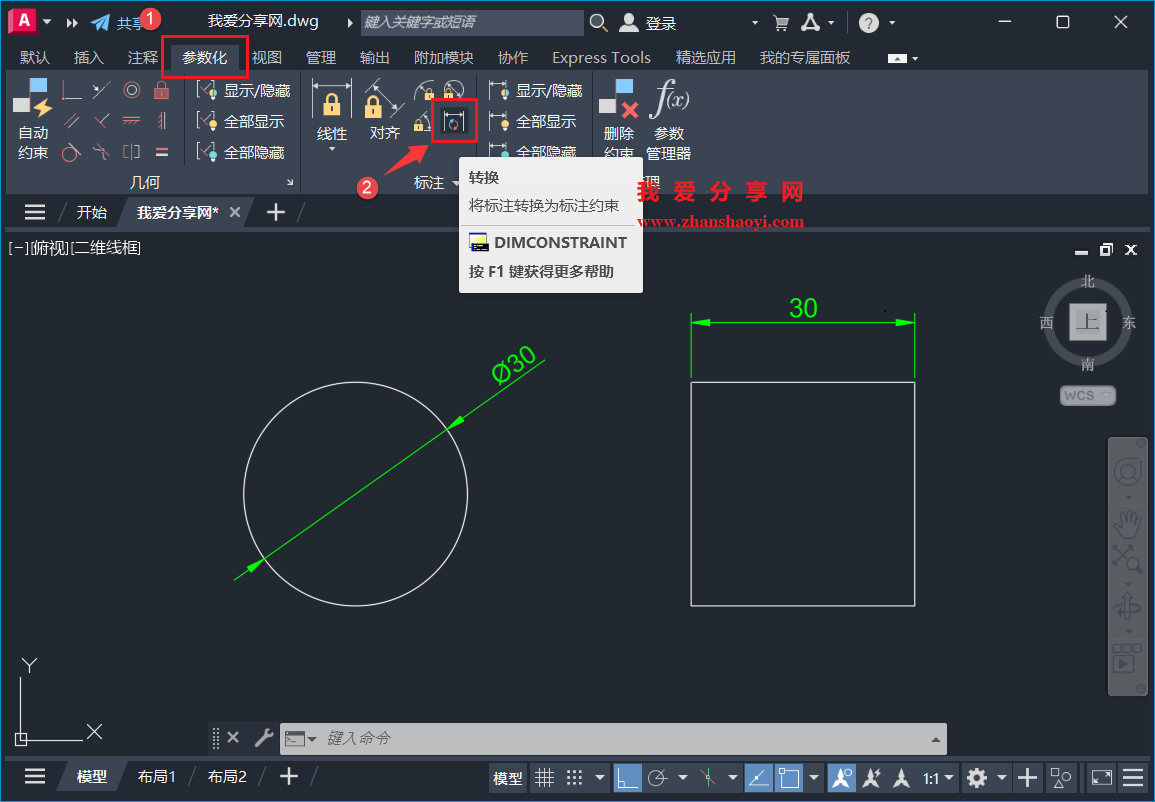Toggle grid display in the status bar

[x=545, y=777]
